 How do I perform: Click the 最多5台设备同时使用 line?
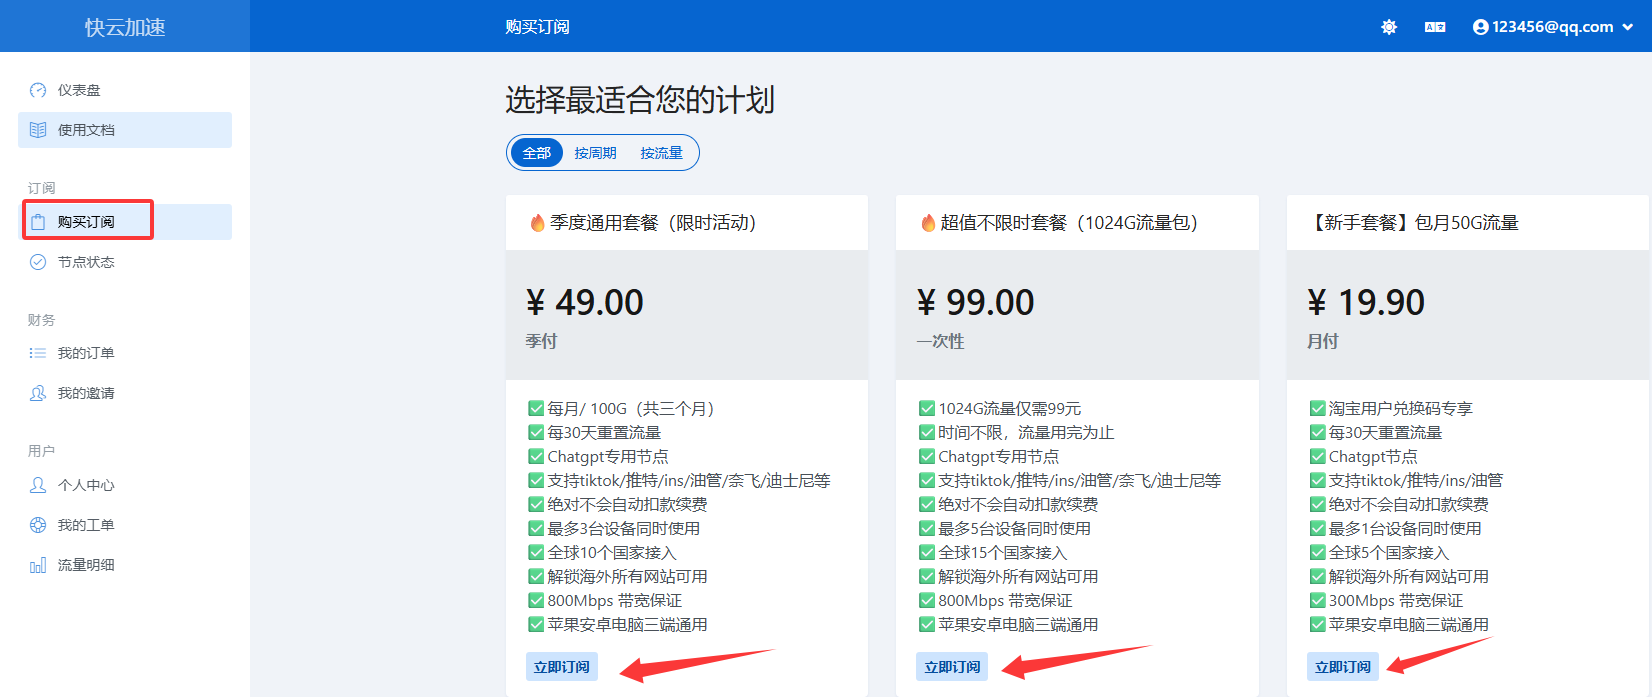click(x=1005, y=528)
